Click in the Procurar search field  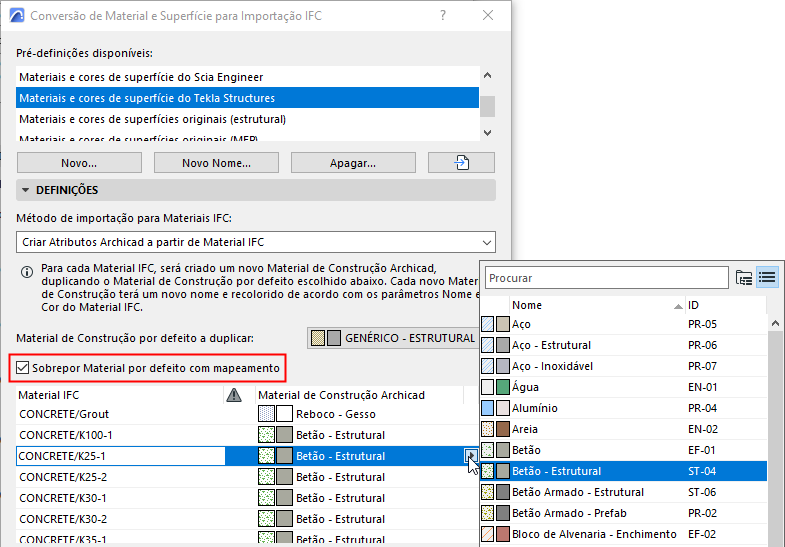606,278
